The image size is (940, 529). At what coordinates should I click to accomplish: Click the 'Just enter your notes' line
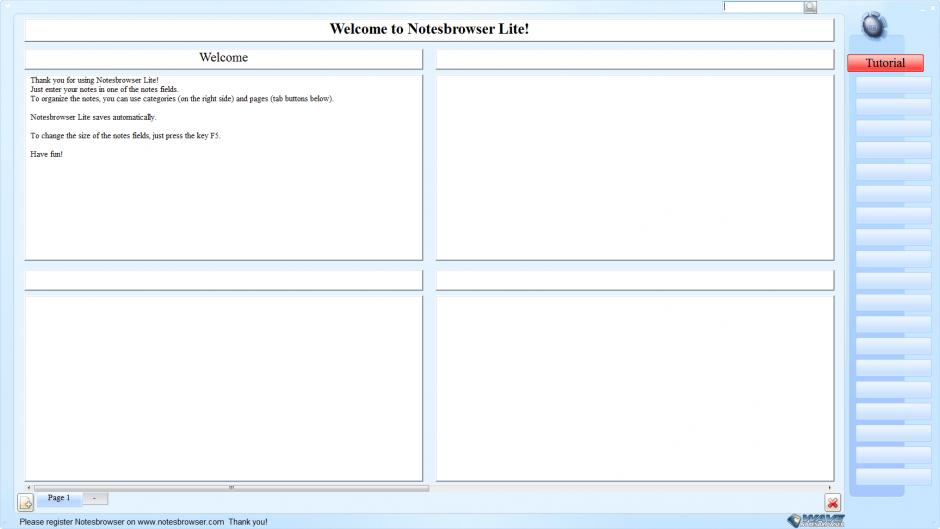[x=104, y=89]
